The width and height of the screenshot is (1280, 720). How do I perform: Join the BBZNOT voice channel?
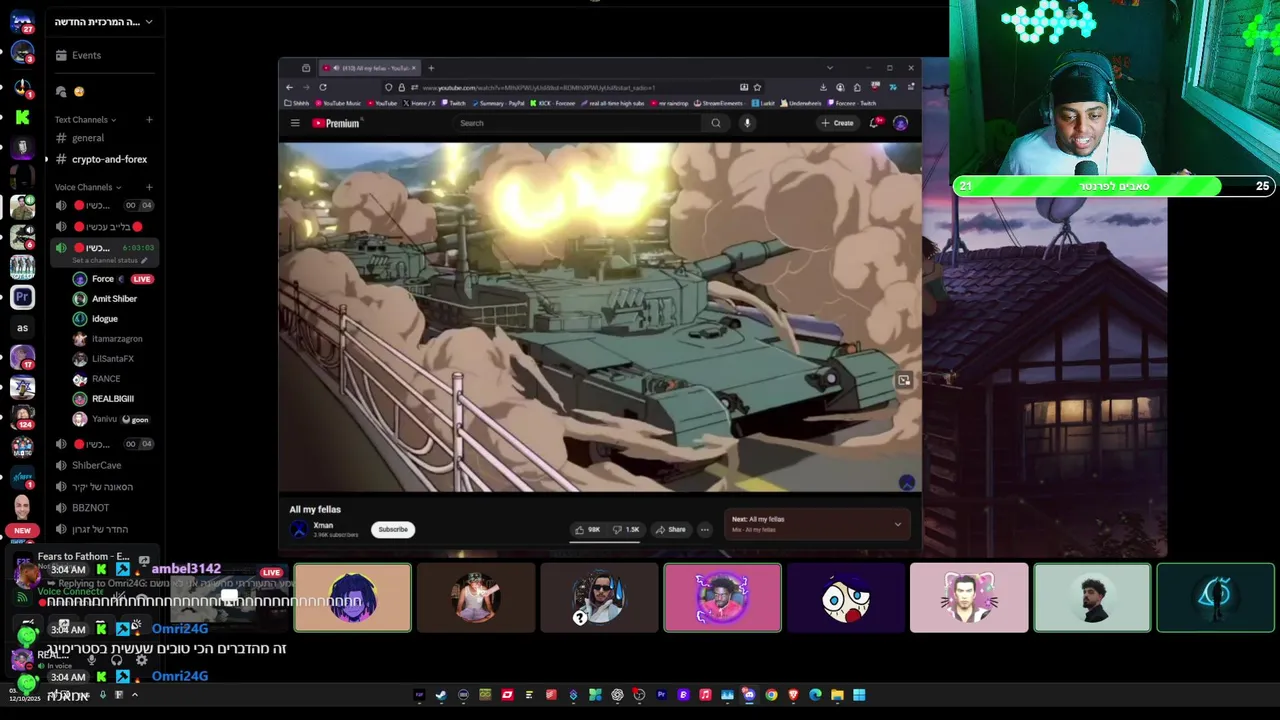click(x=90, y=508)
